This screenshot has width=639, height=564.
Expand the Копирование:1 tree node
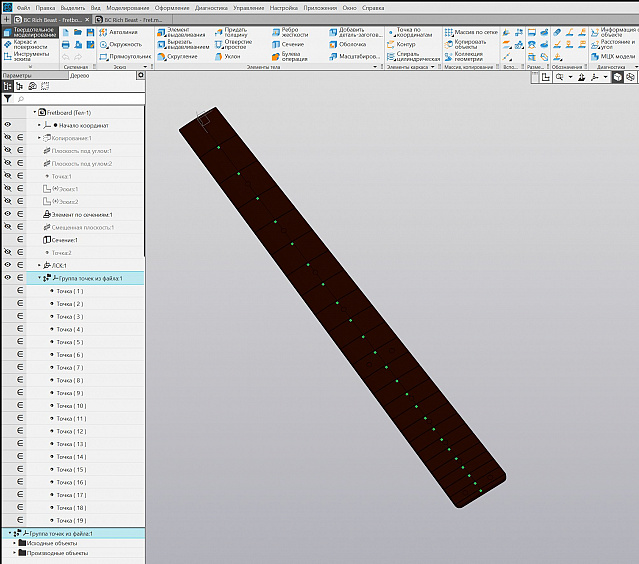(x=39, y=137)
